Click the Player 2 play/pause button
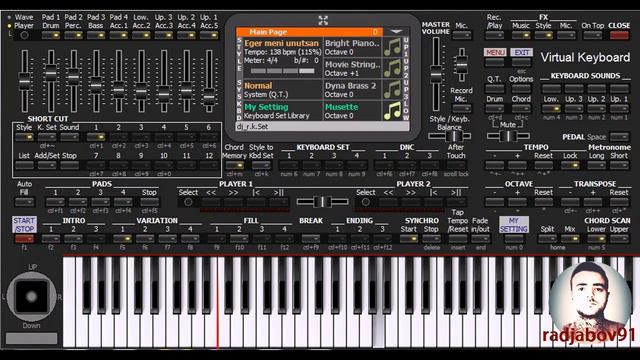Screen dimensions: 640x360 (456, 202)
